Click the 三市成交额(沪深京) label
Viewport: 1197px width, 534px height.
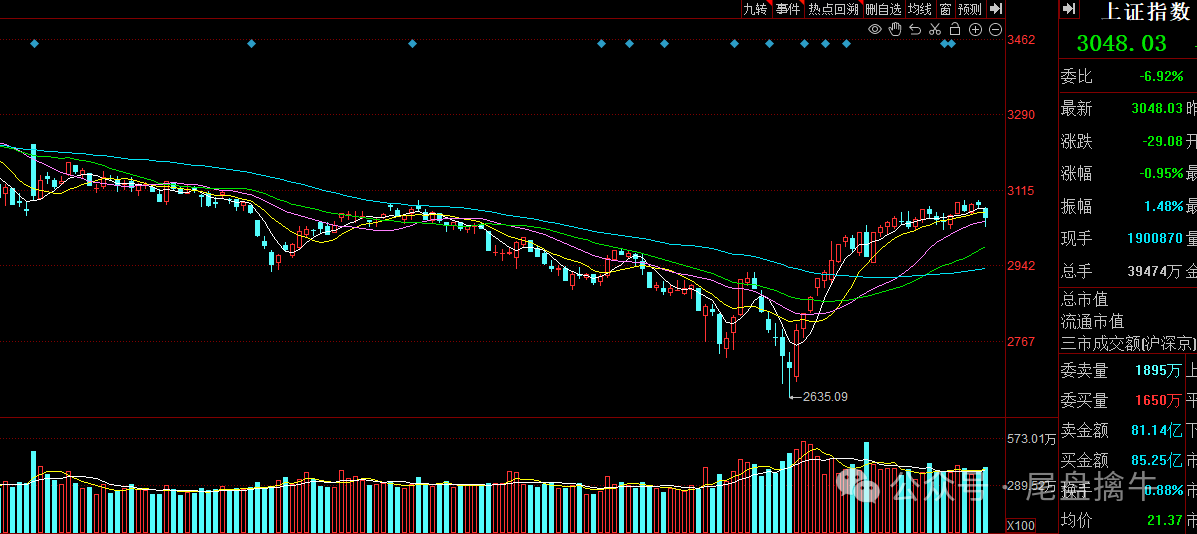click(x=1128, y=343)
